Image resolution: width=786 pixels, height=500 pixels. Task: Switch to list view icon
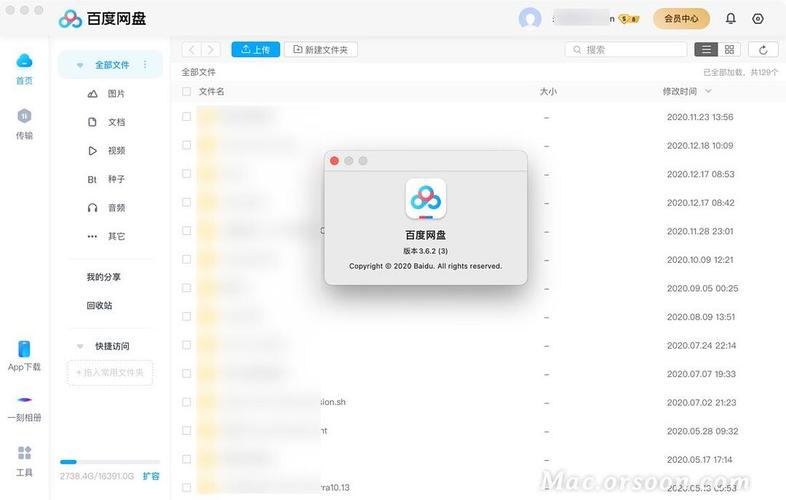pos(706,49)
